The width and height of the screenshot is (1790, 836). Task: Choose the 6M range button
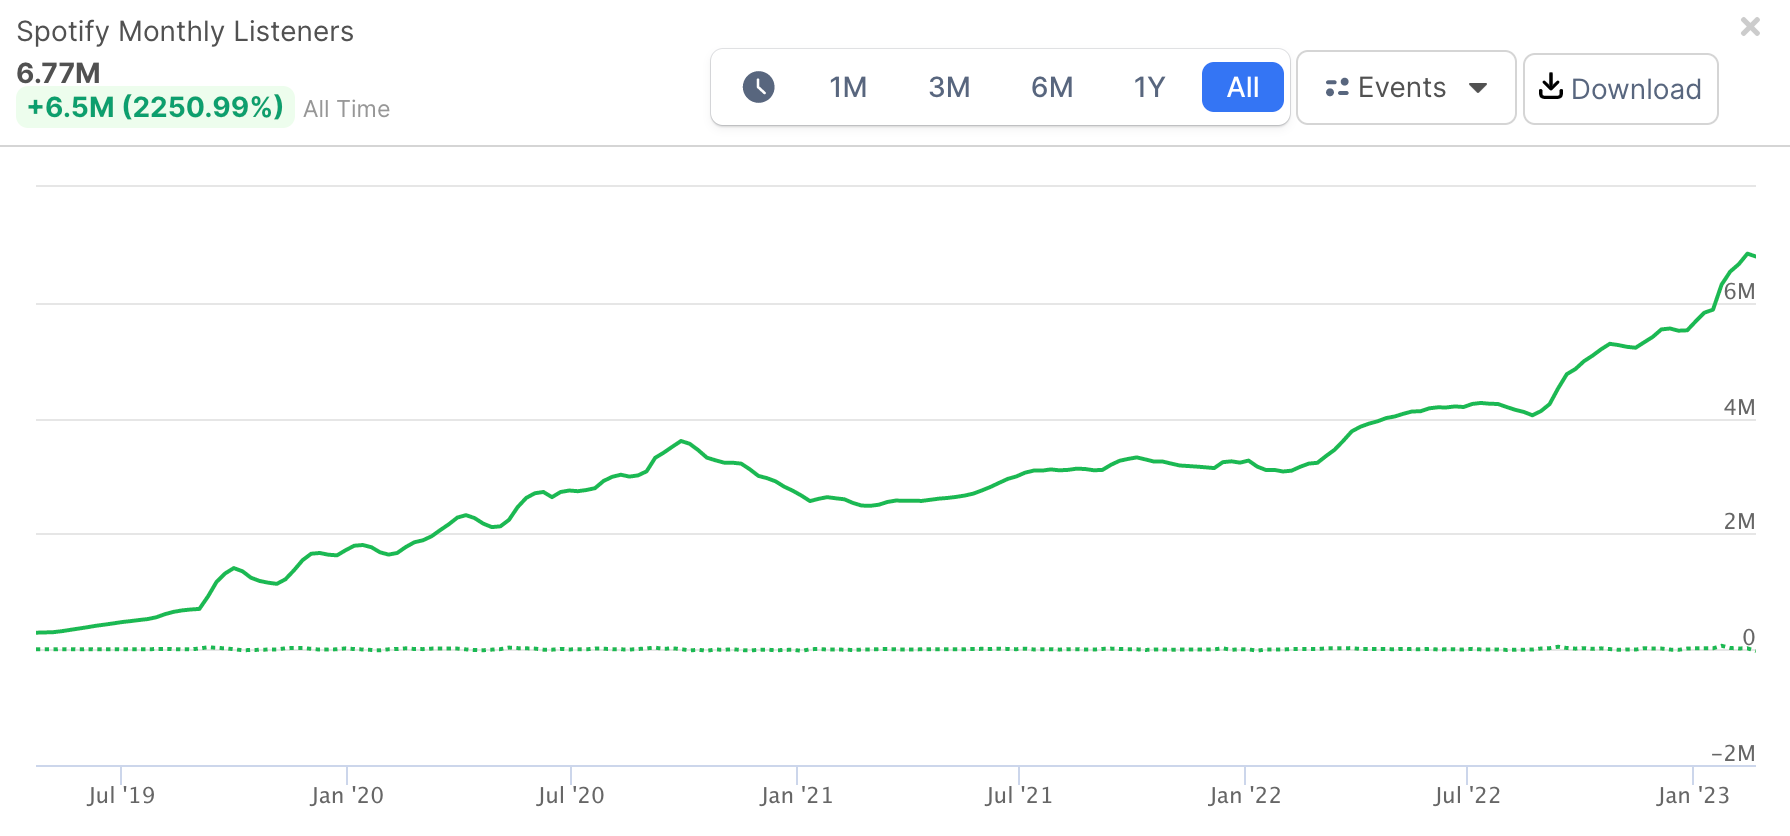coord(1052,88)
